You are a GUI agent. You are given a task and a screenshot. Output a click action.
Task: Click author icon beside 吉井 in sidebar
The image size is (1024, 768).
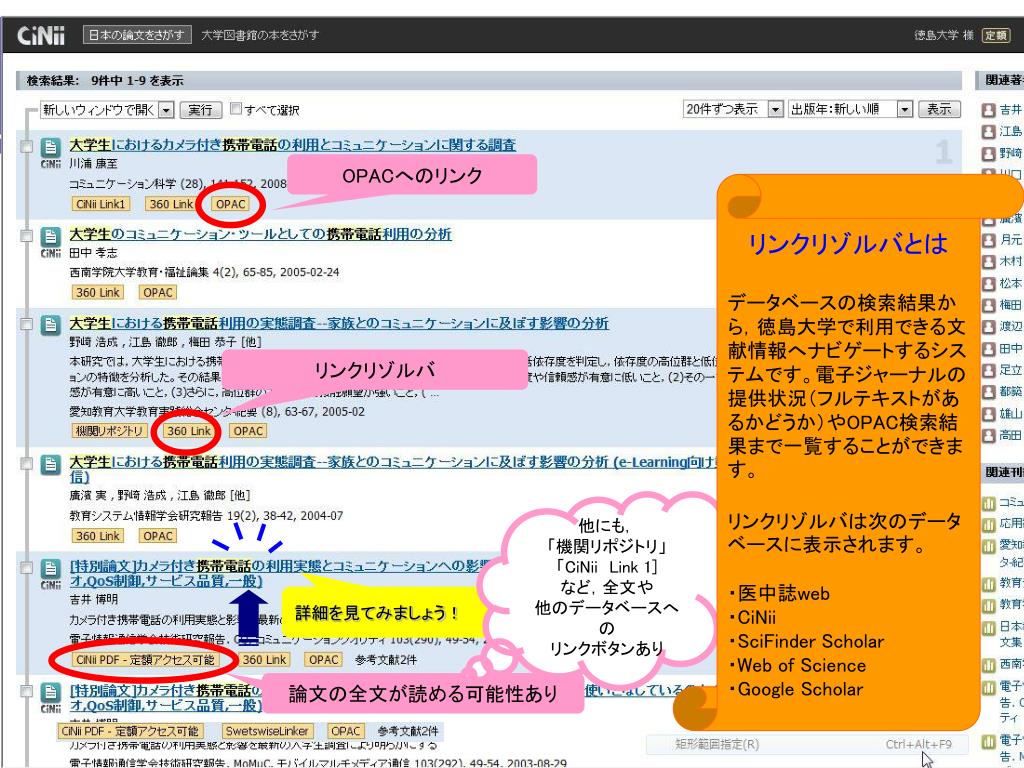click(989, 110)
